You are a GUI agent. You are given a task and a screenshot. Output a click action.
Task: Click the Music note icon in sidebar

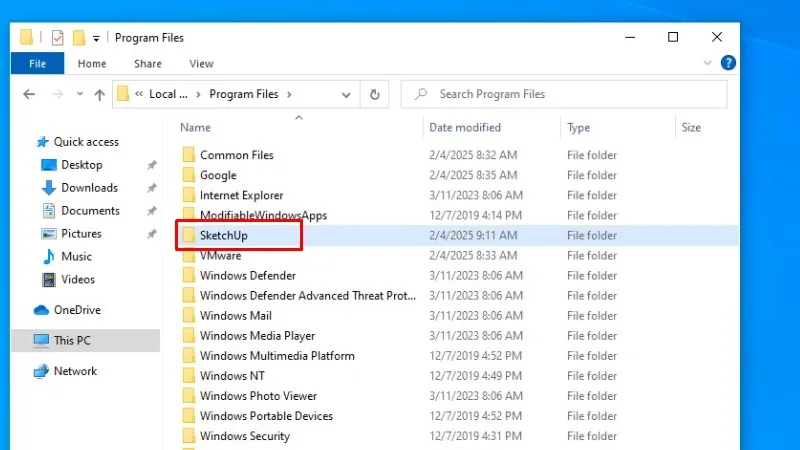coord(48,256)
